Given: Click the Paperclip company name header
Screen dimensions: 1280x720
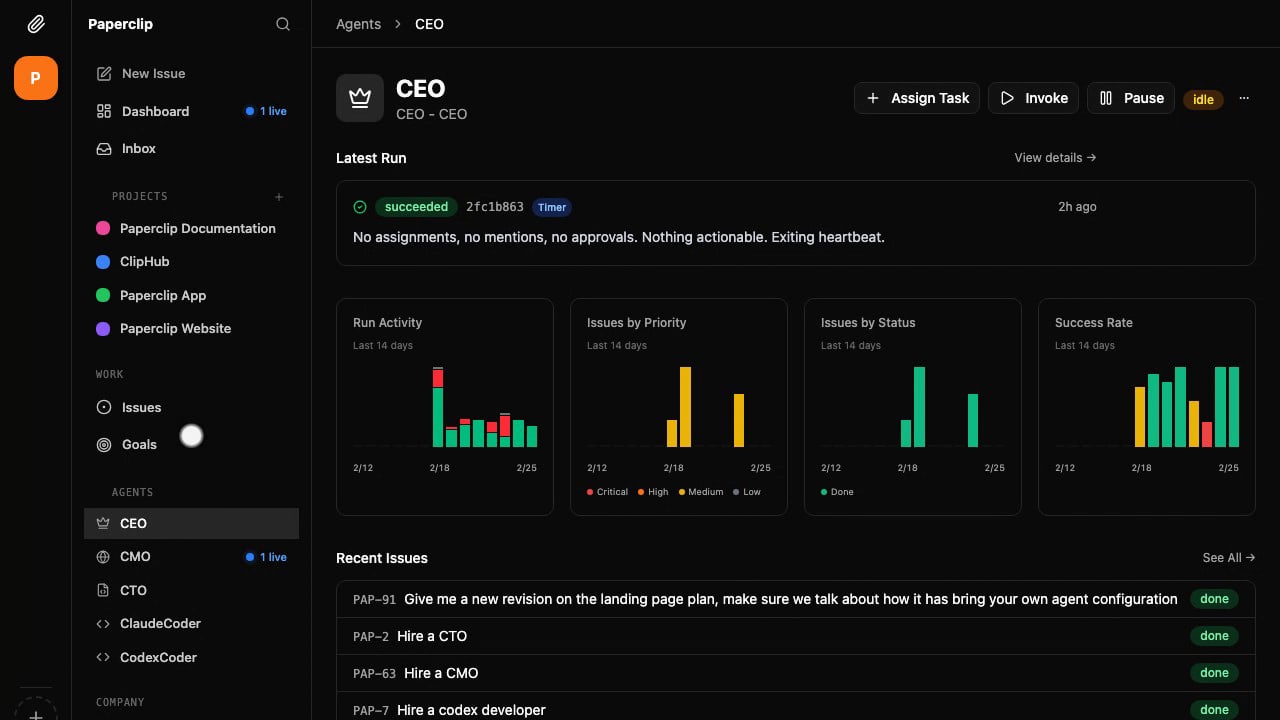Looking at the screenshot, I should (x=120, y=24).
